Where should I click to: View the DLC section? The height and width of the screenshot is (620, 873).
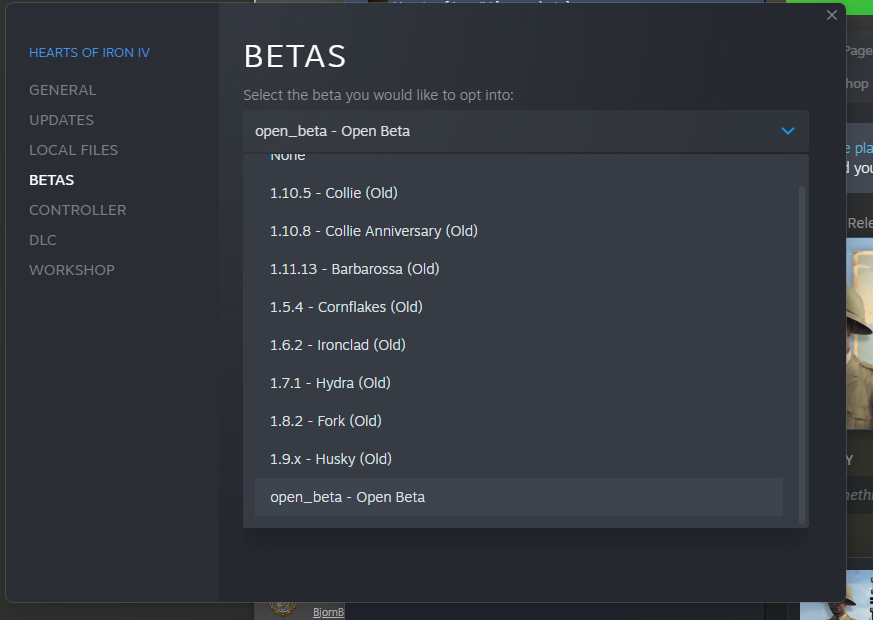42,239
